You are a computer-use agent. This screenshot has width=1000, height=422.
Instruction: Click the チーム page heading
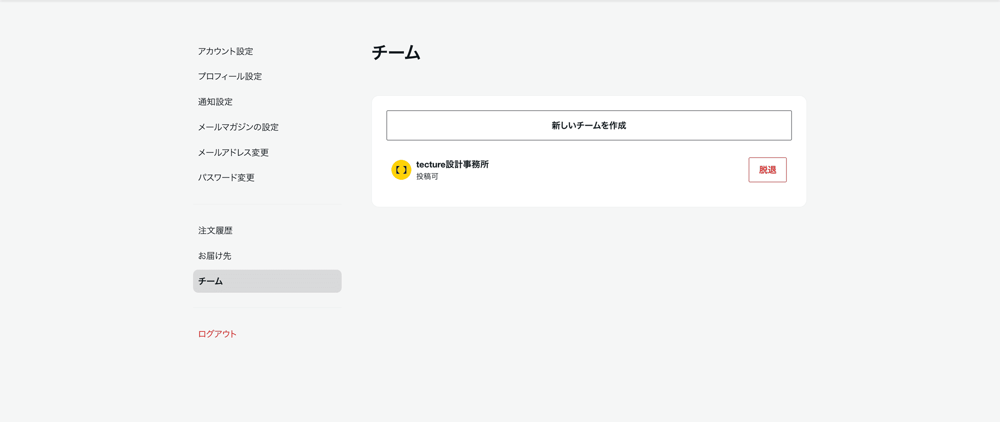click(396, 53)
